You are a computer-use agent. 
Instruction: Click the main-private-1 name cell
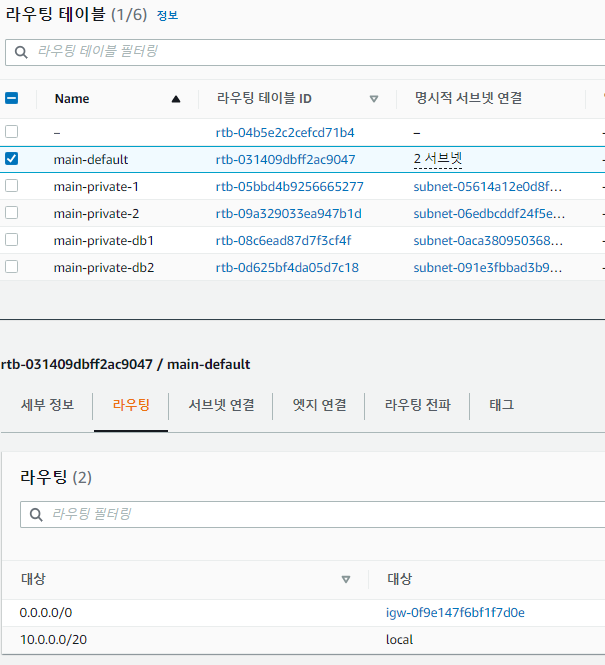pos(96,187)
